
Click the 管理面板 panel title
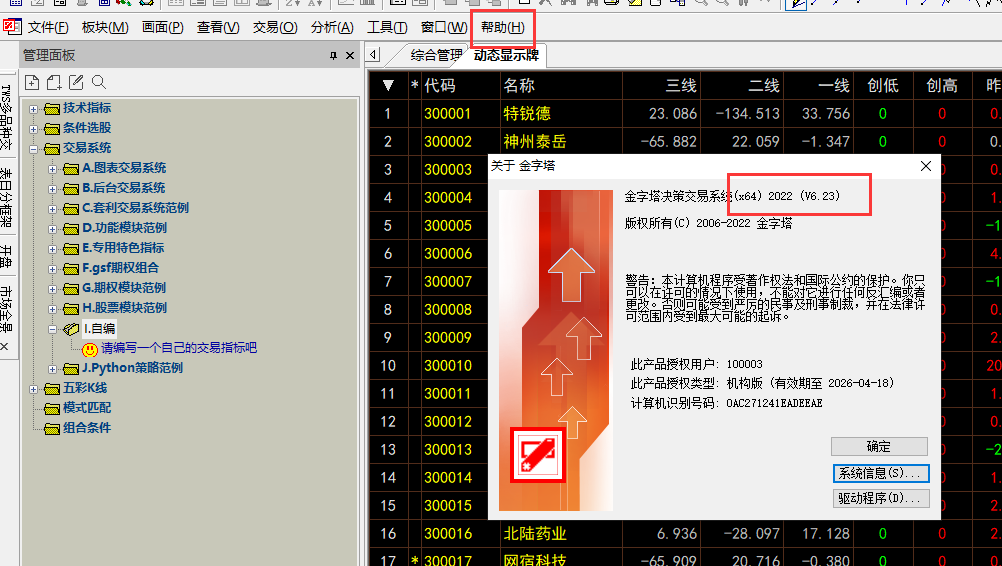click(49, 56)
